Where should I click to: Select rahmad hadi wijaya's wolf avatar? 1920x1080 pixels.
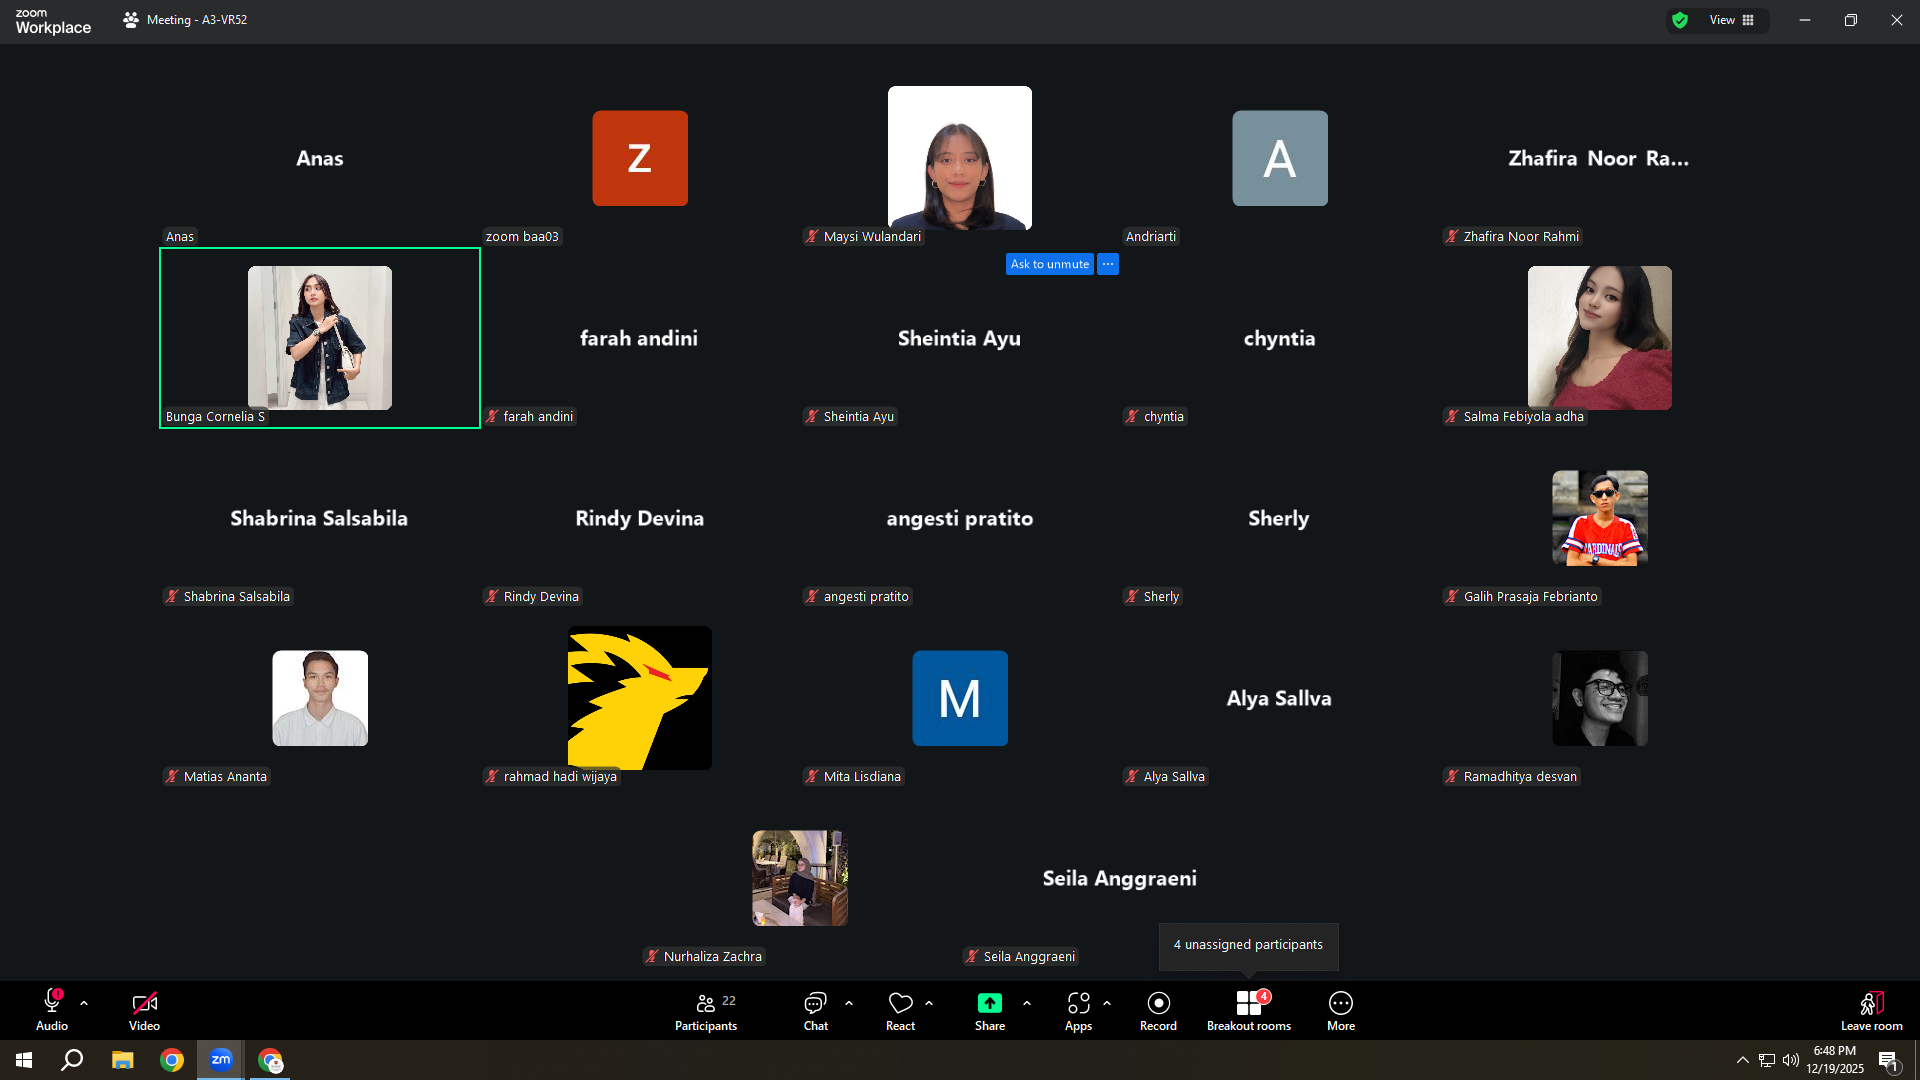[640, 698]
